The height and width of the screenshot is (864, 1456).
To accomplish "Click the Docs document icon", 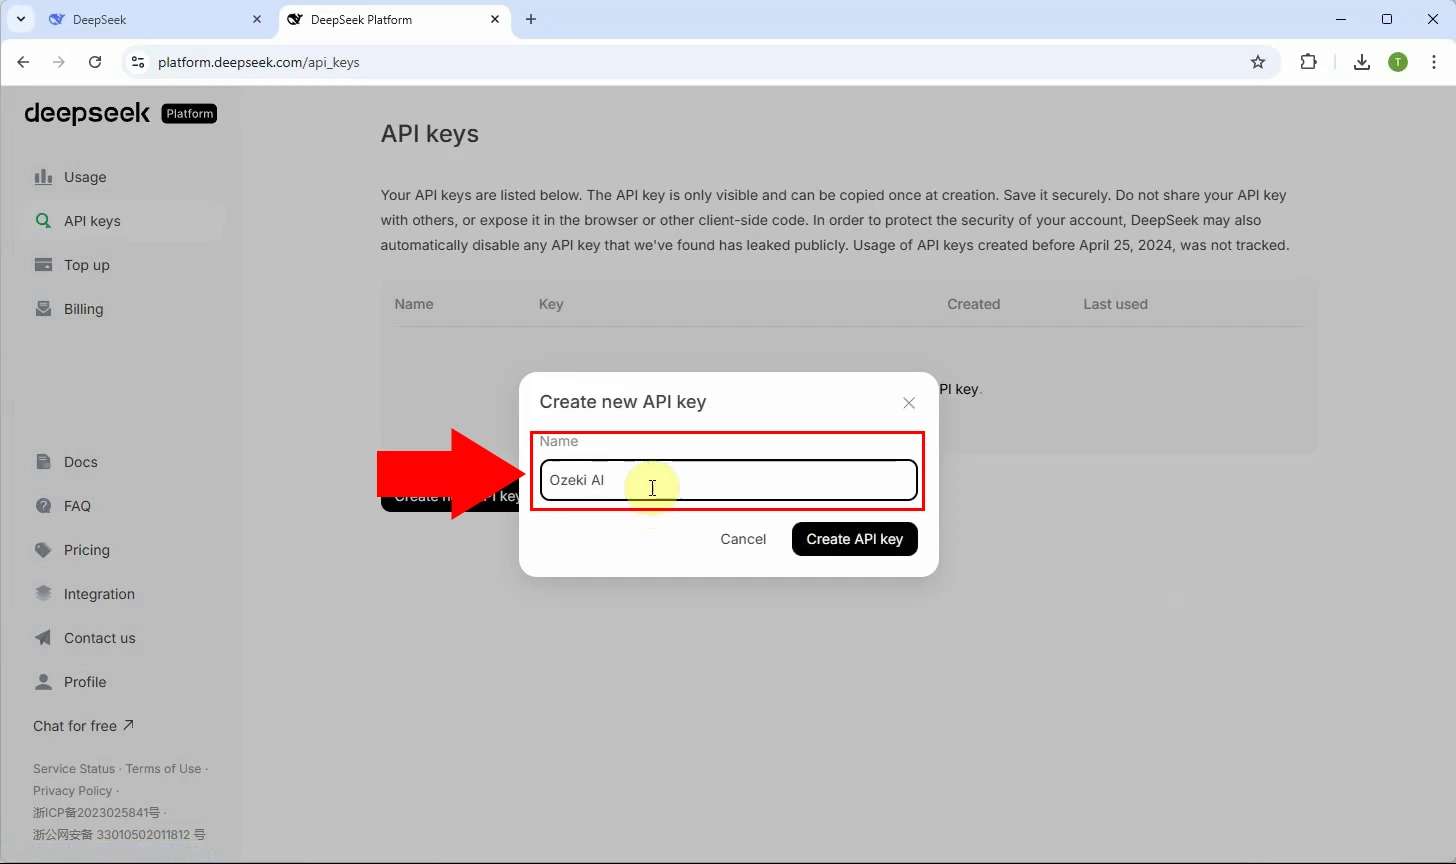I will pyautogui.click(x=43, y=462).
